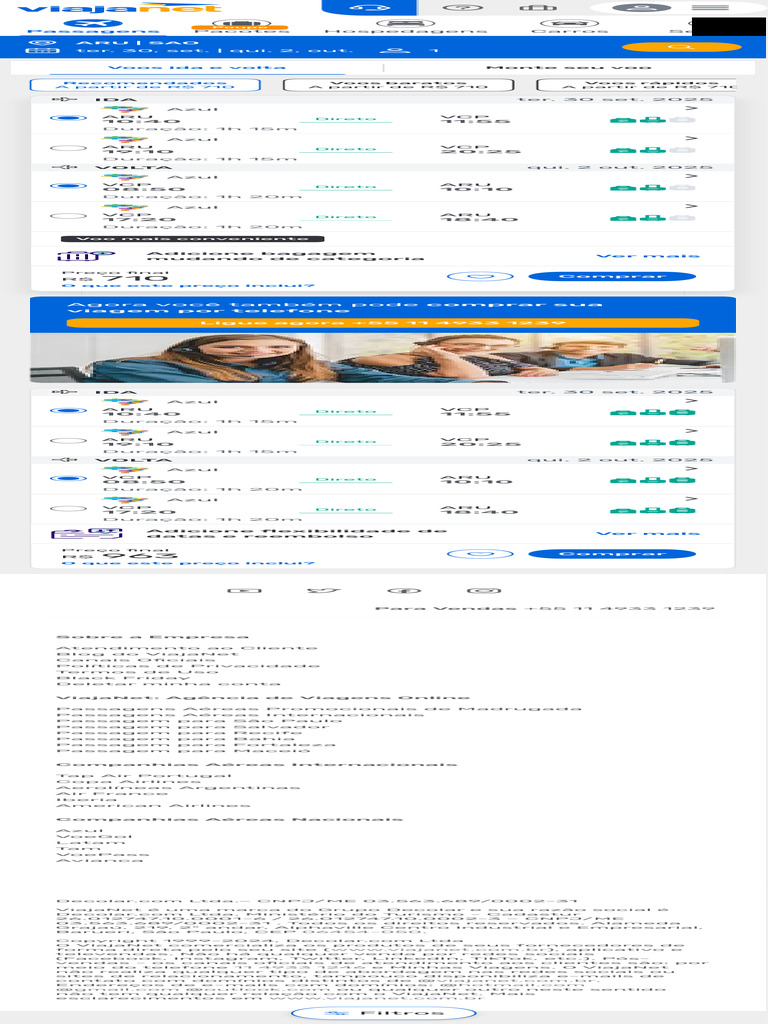
Task: Expand details of 08:50 return in first offer
Action: pos(691,176)
